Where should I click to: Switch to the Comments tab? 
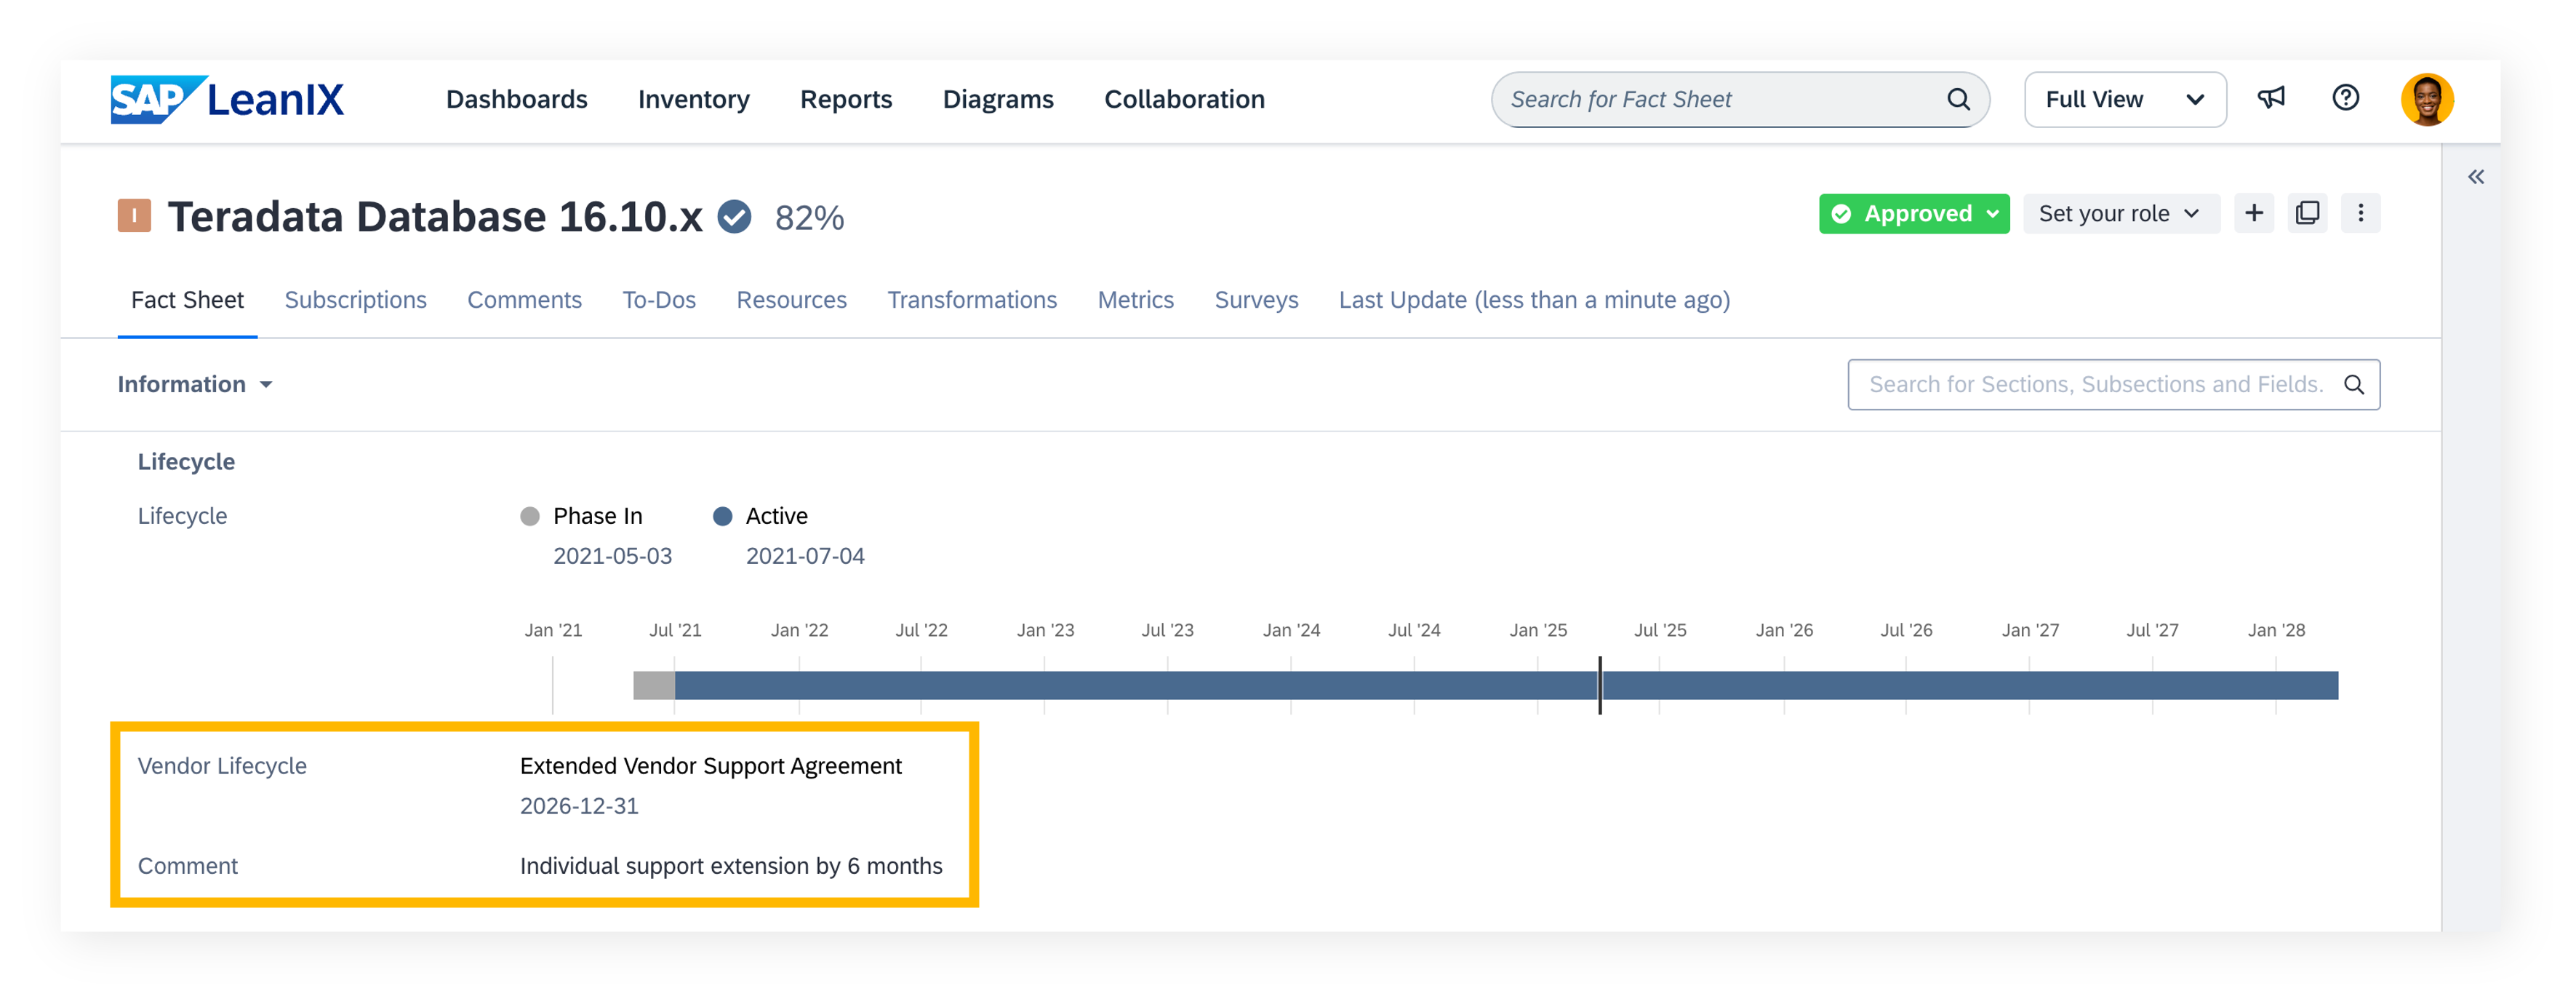(524, 300)
